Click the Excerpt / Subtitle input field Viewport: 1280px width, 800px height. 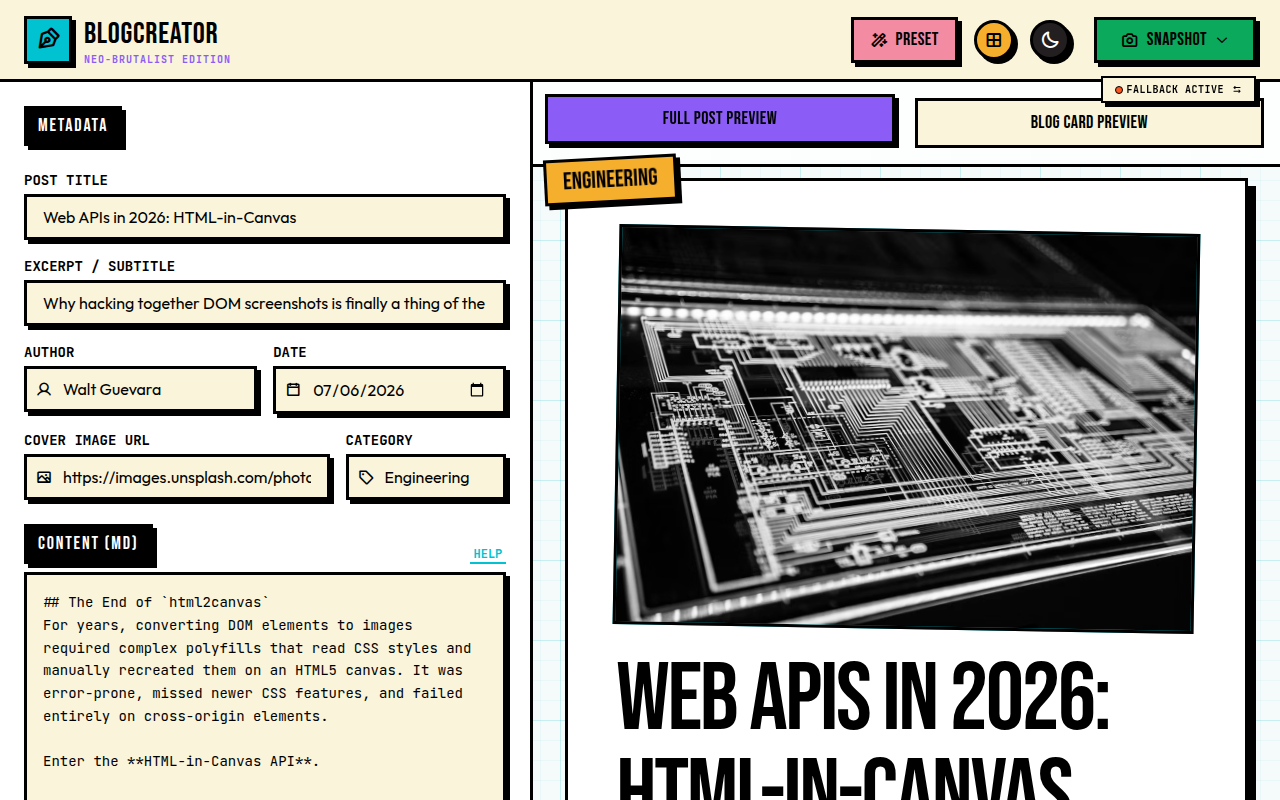coord(265,303)
